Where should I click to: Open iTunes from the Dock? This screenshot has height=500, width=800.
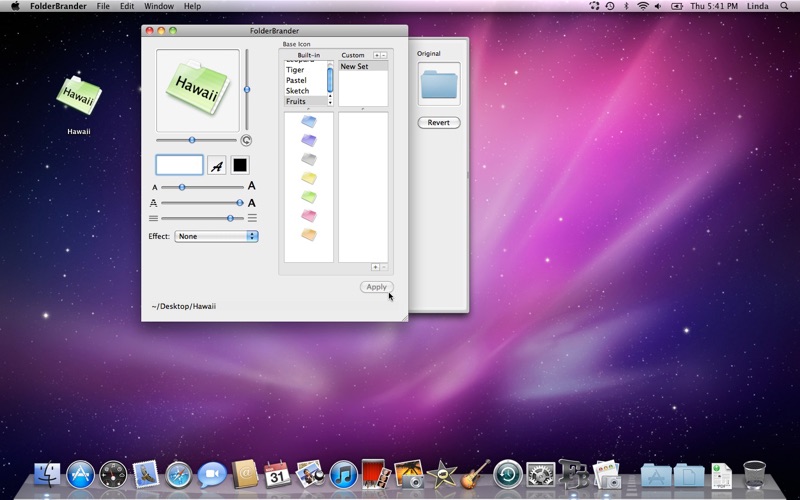343,474
